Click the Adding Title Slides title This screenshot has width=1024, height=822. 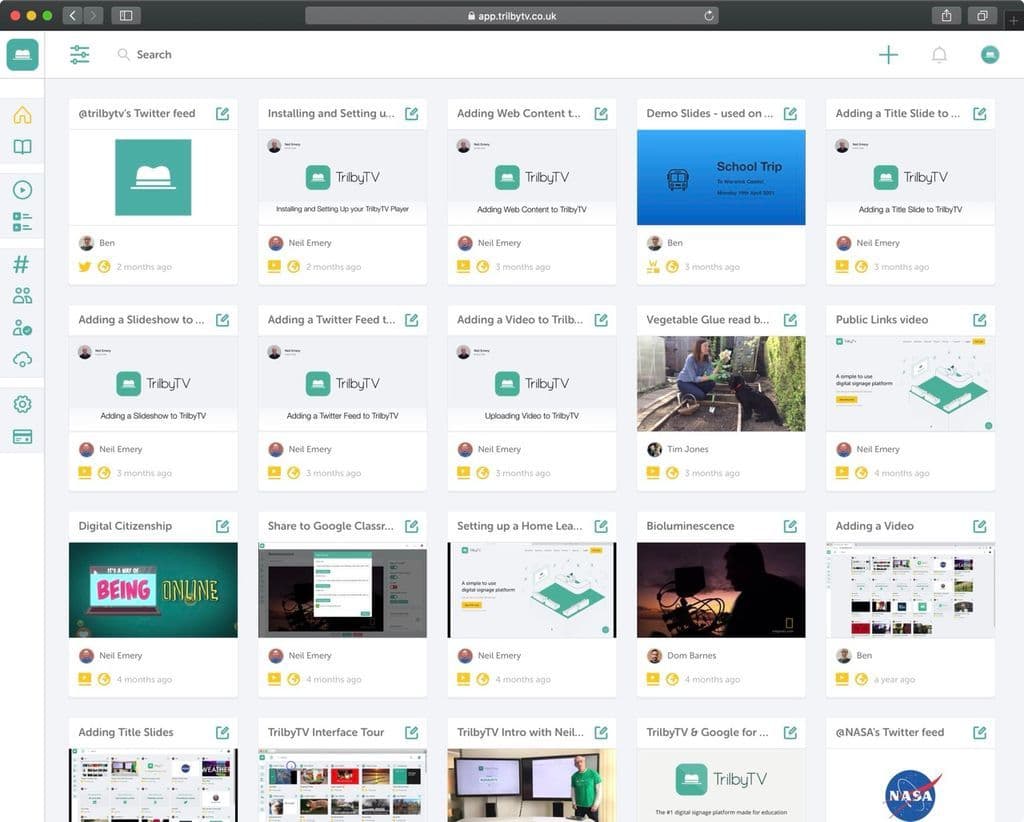coord(126,733)
